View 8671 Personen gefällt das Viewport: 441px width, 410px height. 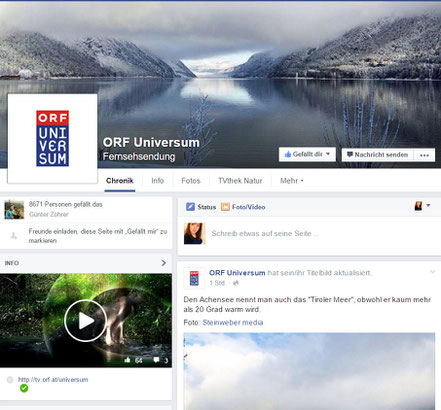click(x=66, y=204)
